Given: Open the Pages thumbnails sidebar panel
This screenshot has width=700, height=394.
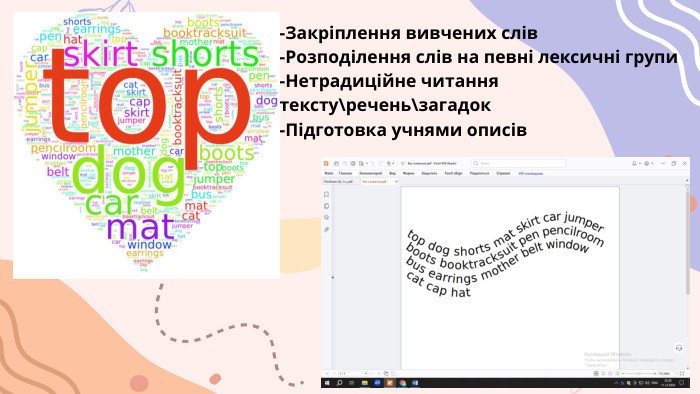Looking at the screenshot, I should click(327, 206).
